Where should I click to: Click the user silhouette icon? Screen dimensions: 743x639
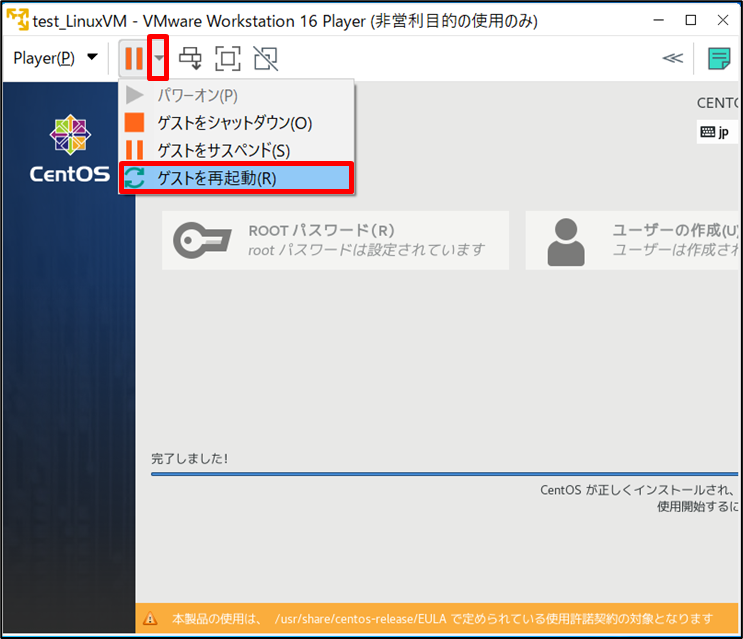coord(566,242)
